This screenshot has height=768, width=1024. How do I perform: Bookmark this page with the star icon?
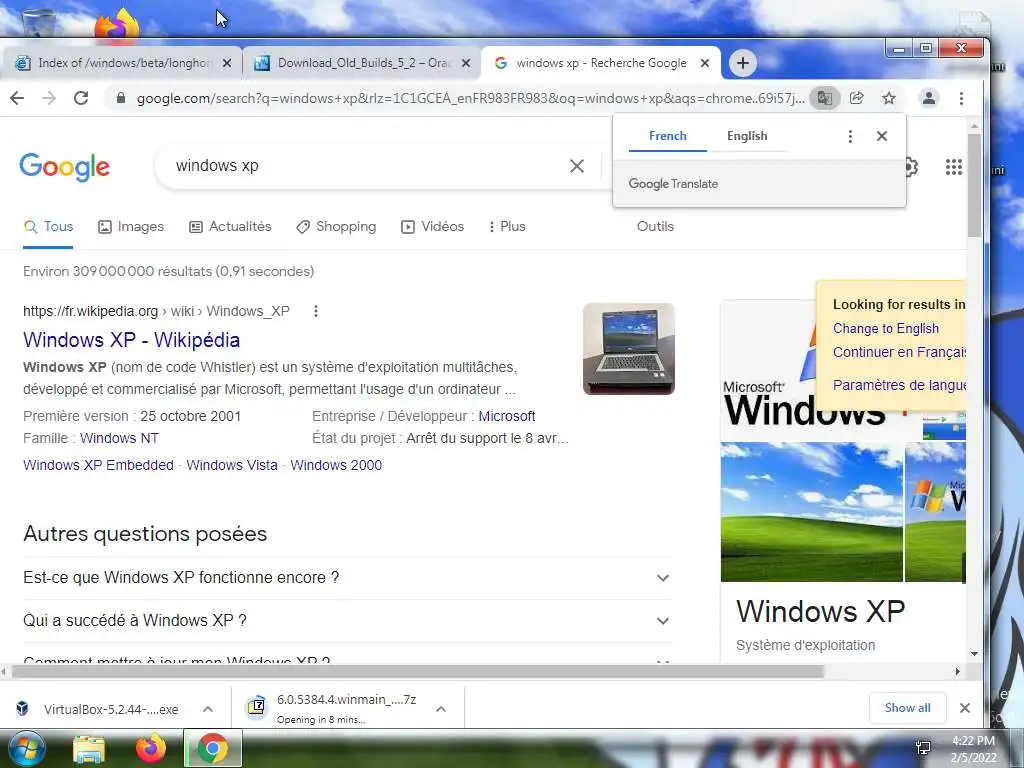[889, 99]
